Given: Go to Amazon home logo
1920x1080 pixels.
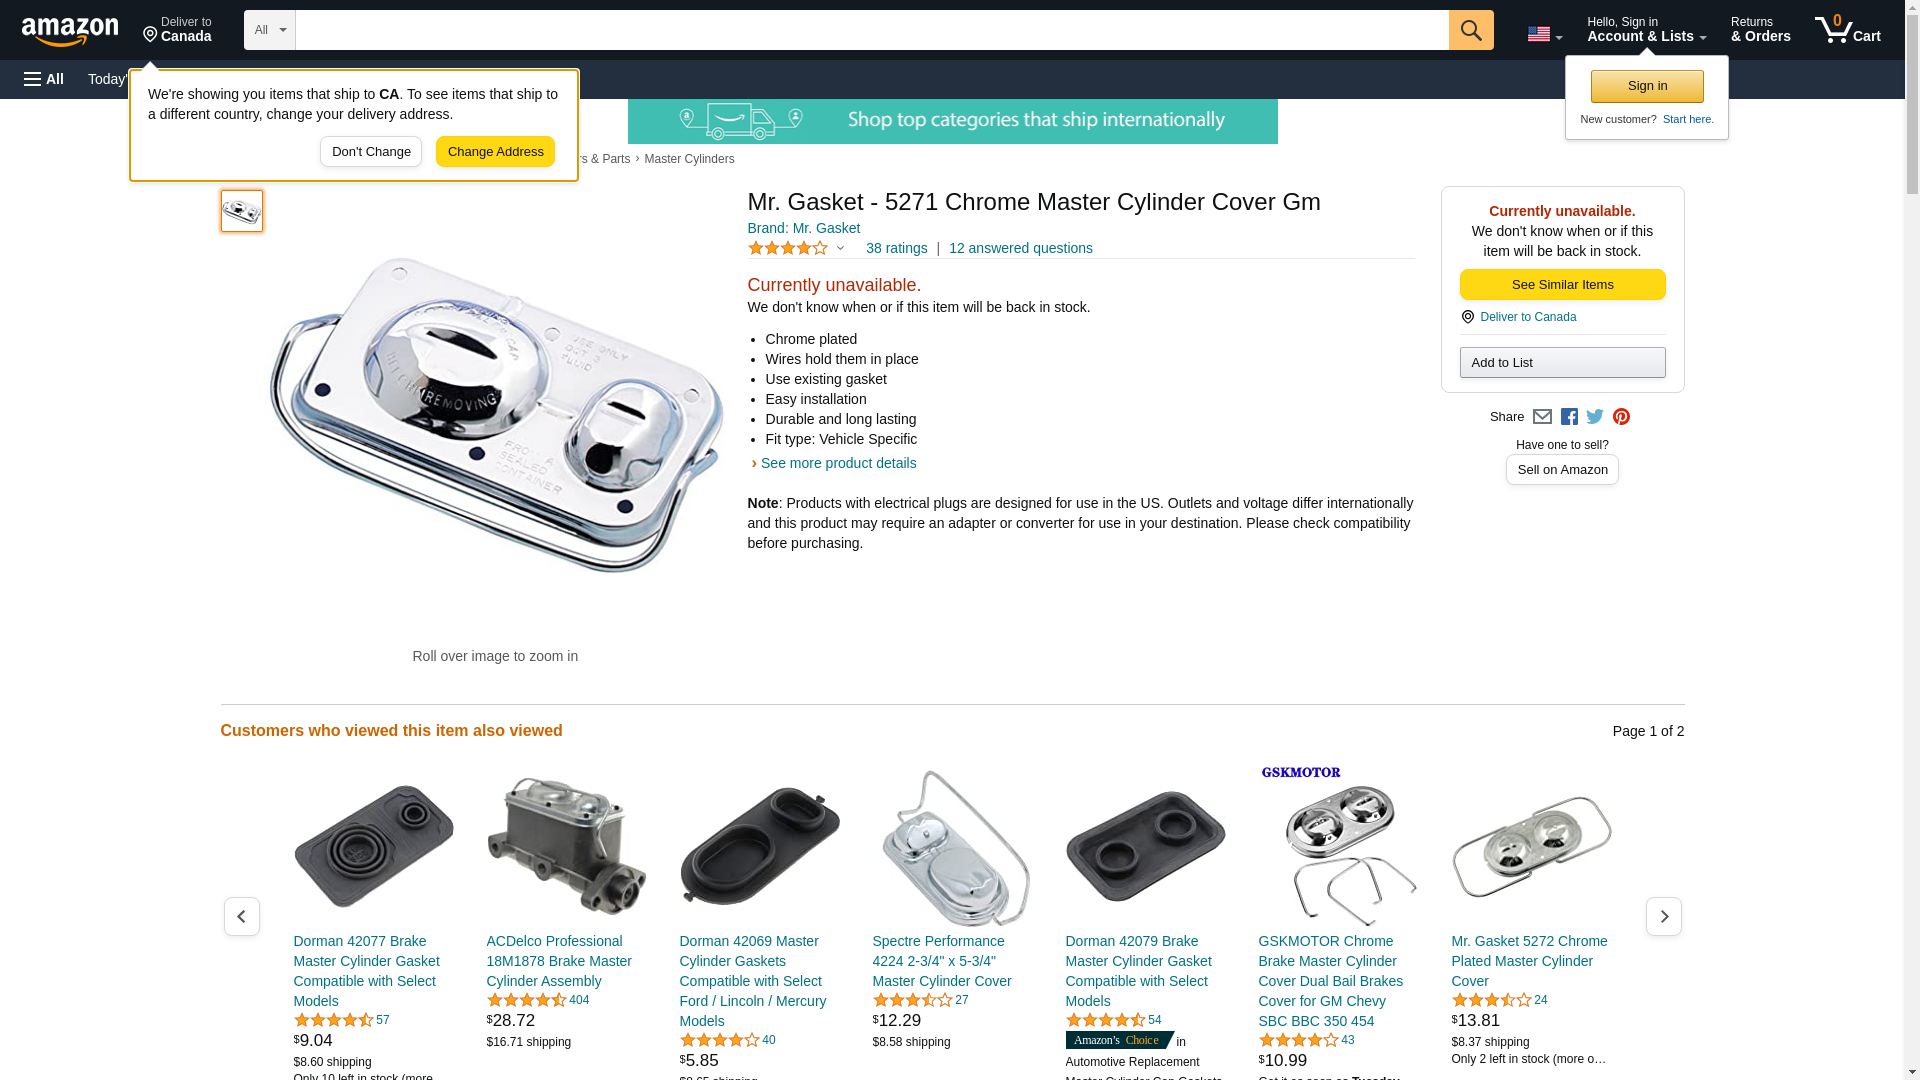Looking at the screenshot, I should [x=70, y=31].
